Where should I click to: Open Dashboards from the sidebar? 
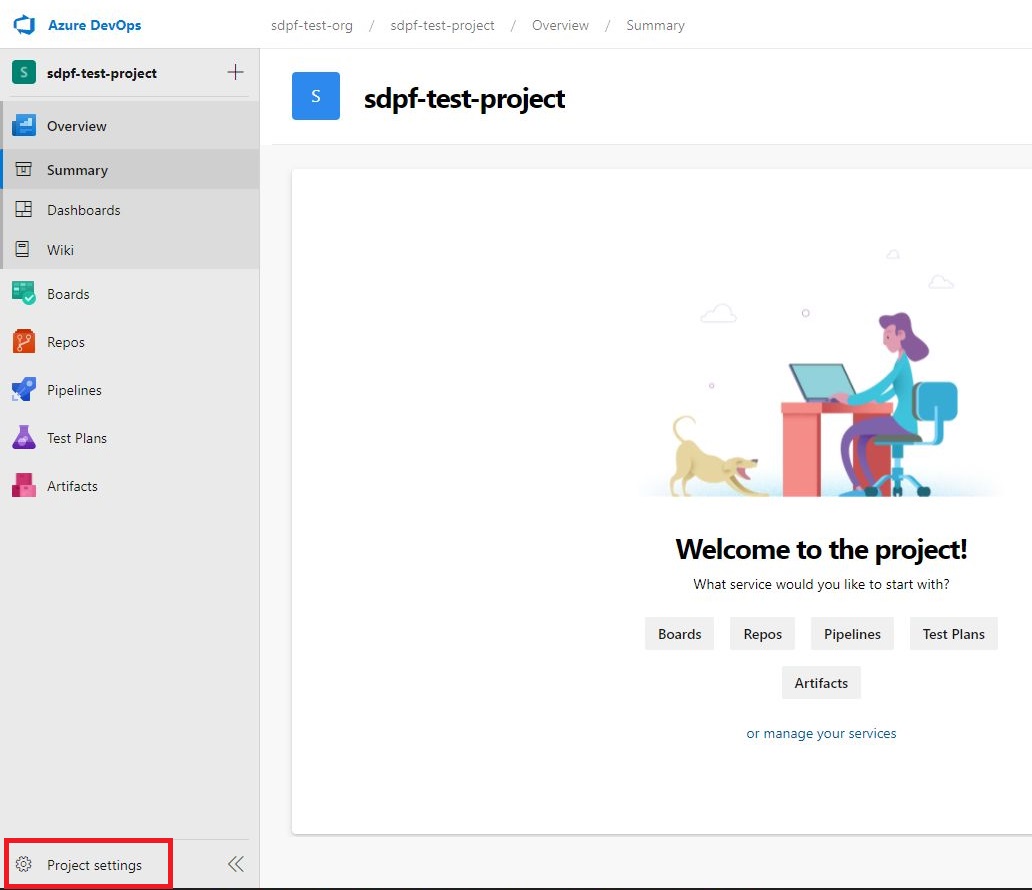(x=83, y=210)
